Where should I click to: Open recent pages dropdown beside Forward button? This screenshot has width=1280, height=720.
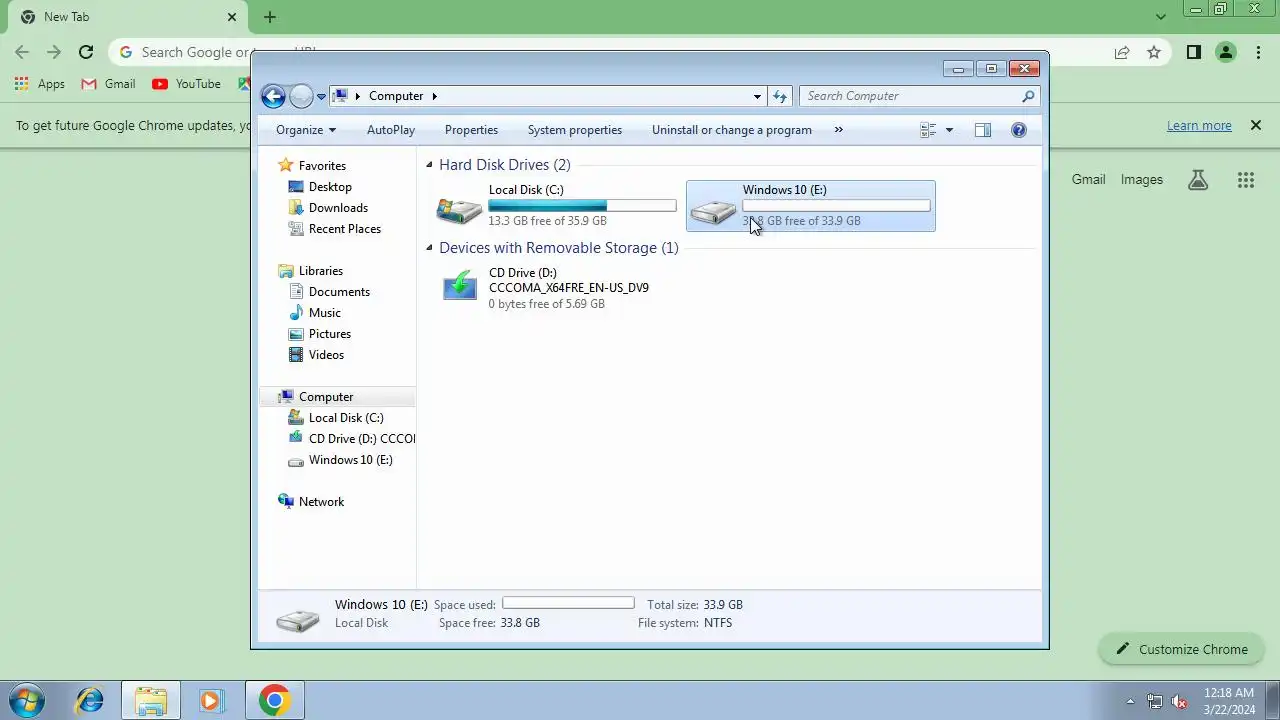click(321, 97)
